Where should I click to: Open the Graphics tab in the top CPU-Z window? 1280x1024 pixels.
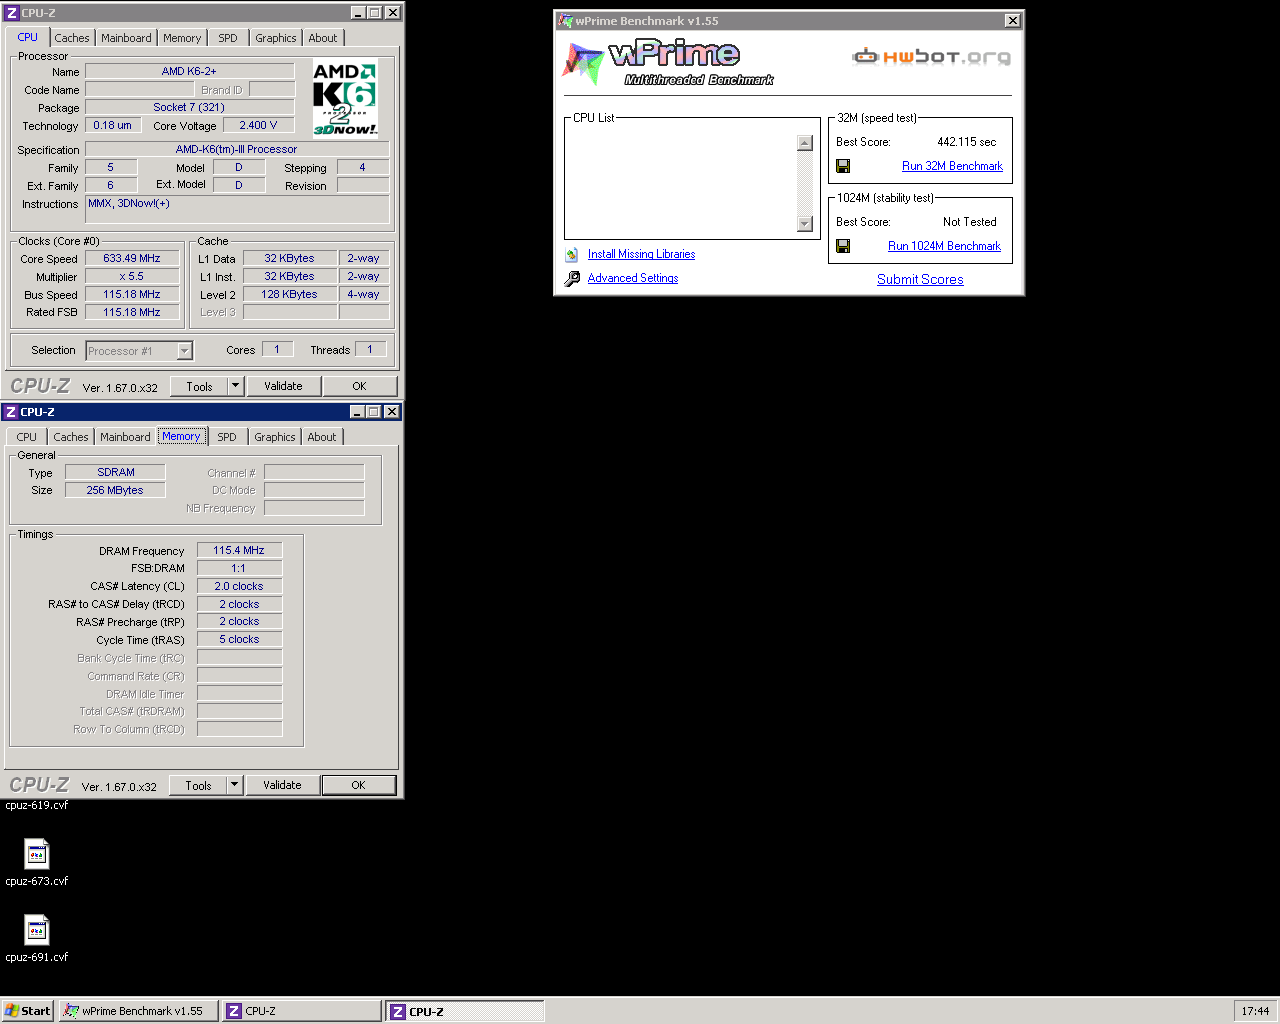(276, 38)
